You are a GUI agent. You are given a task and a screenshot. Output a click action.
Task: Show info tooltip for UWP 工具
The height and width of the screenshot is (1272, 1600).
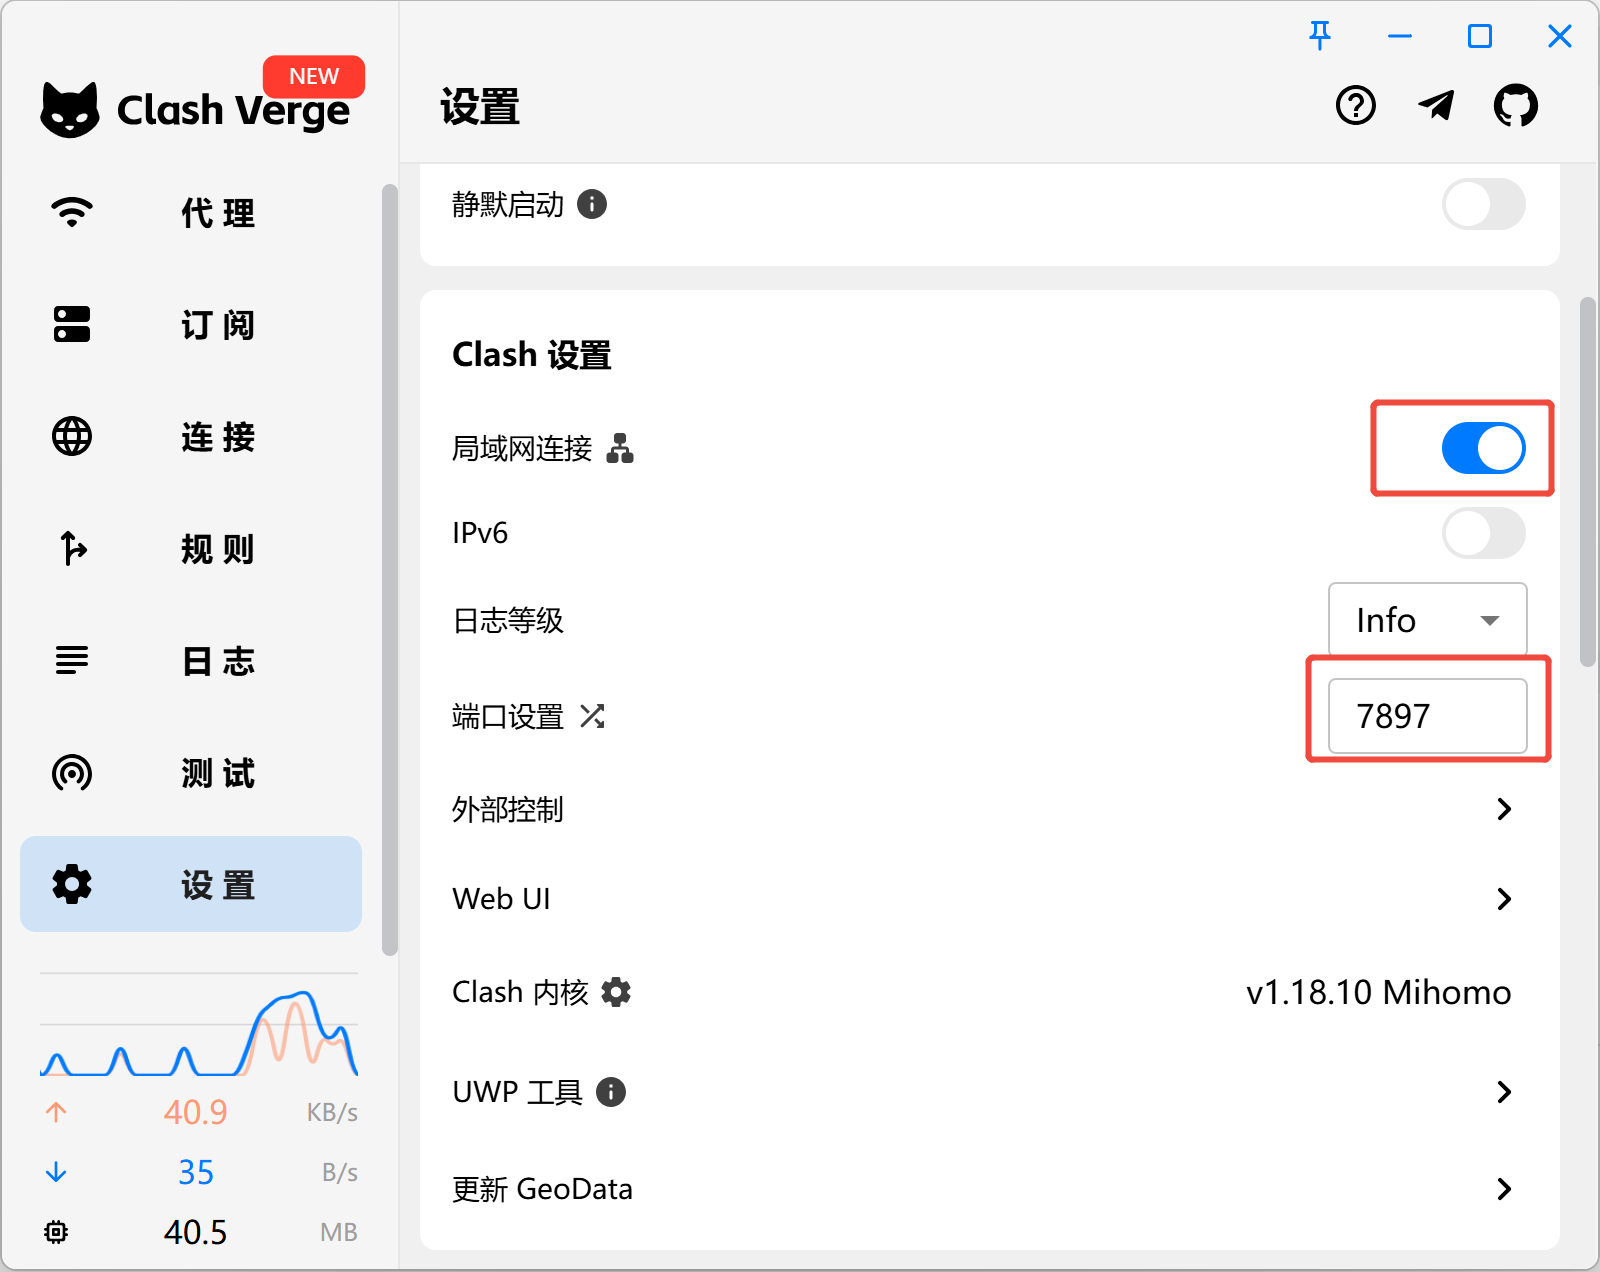611,1092
